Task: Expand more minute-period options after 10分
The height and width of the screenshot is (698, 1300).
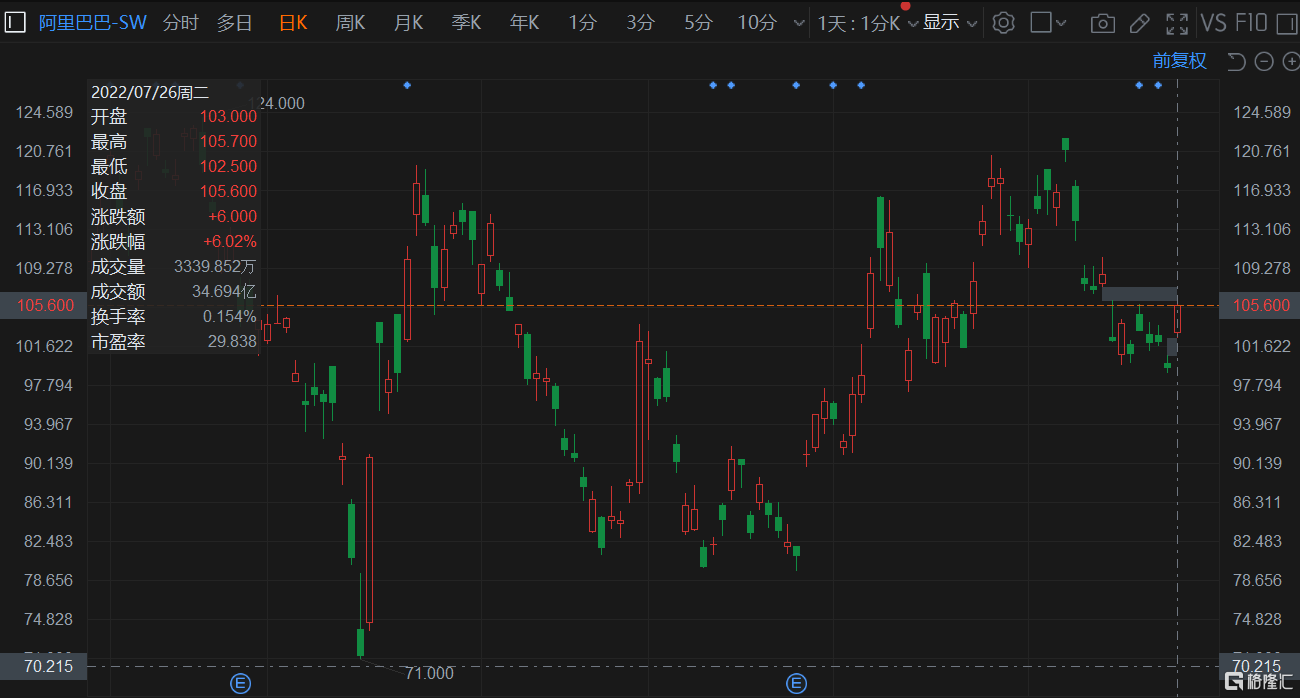Action: [x=797, y=23]
